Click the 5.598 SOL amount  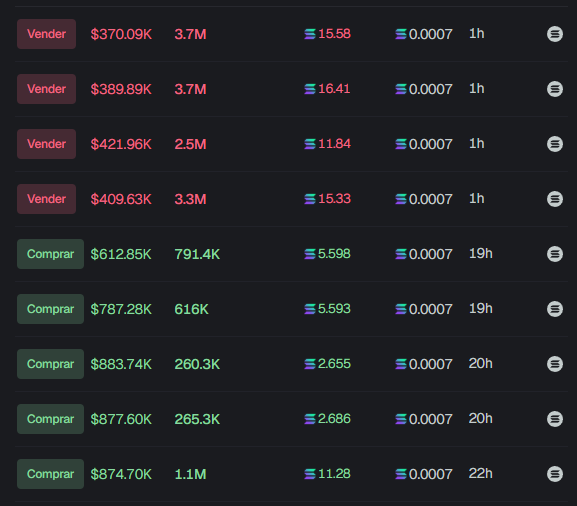tap(334, 254)
